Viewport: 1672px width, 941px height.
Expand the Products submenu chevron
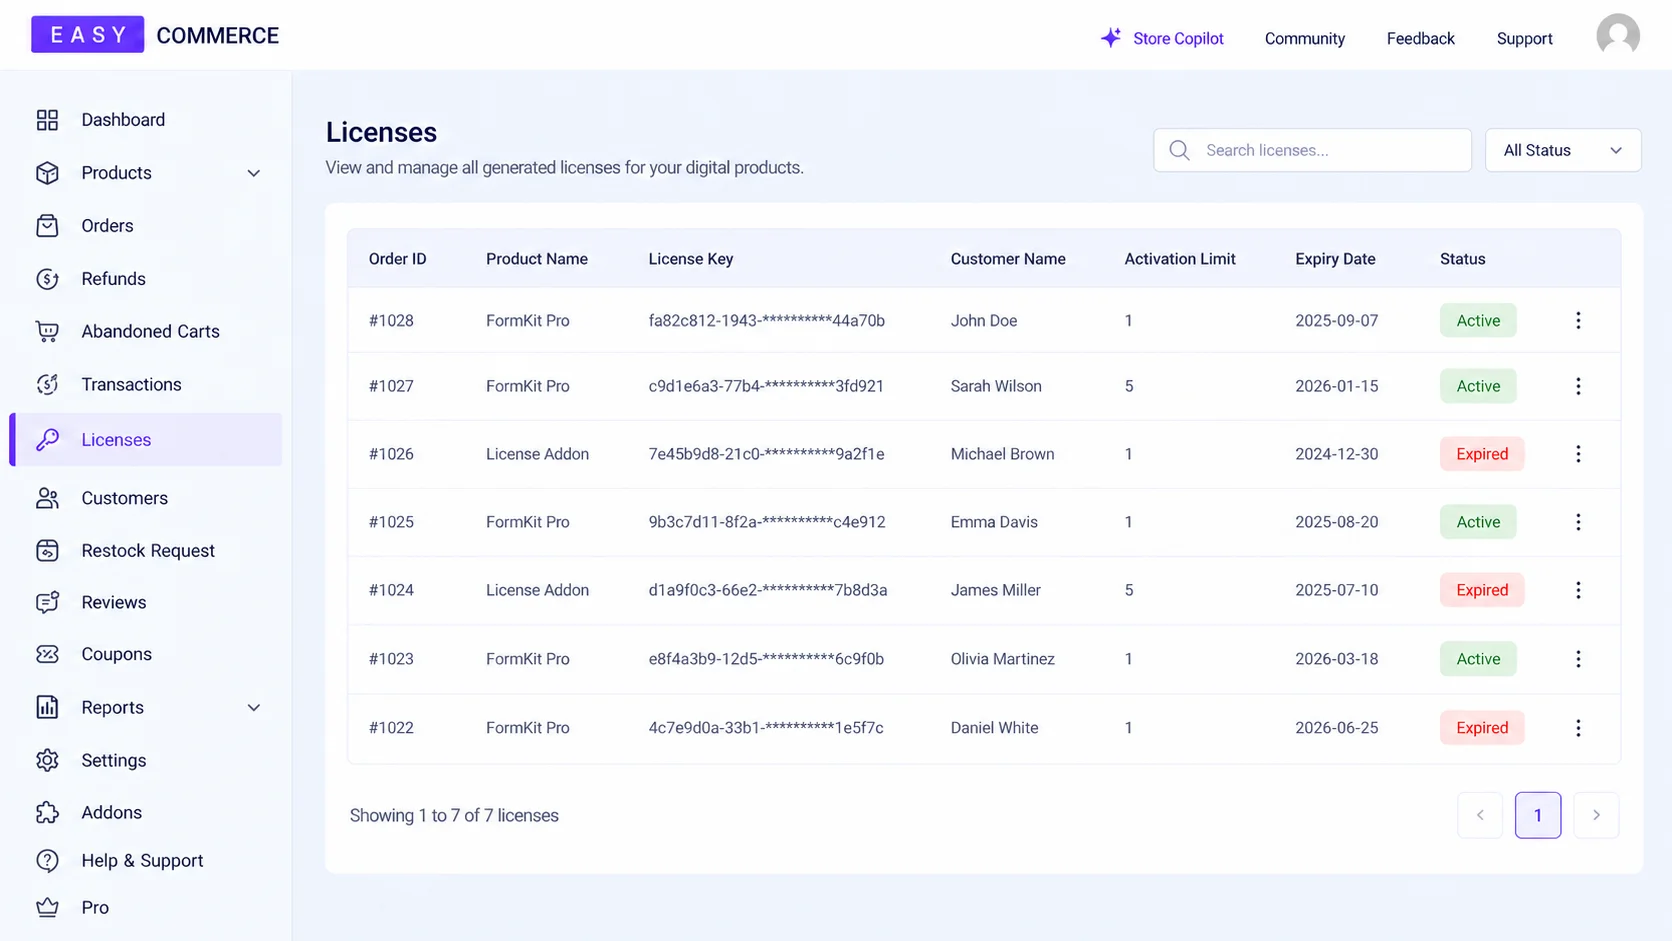[x=254, y=173]
